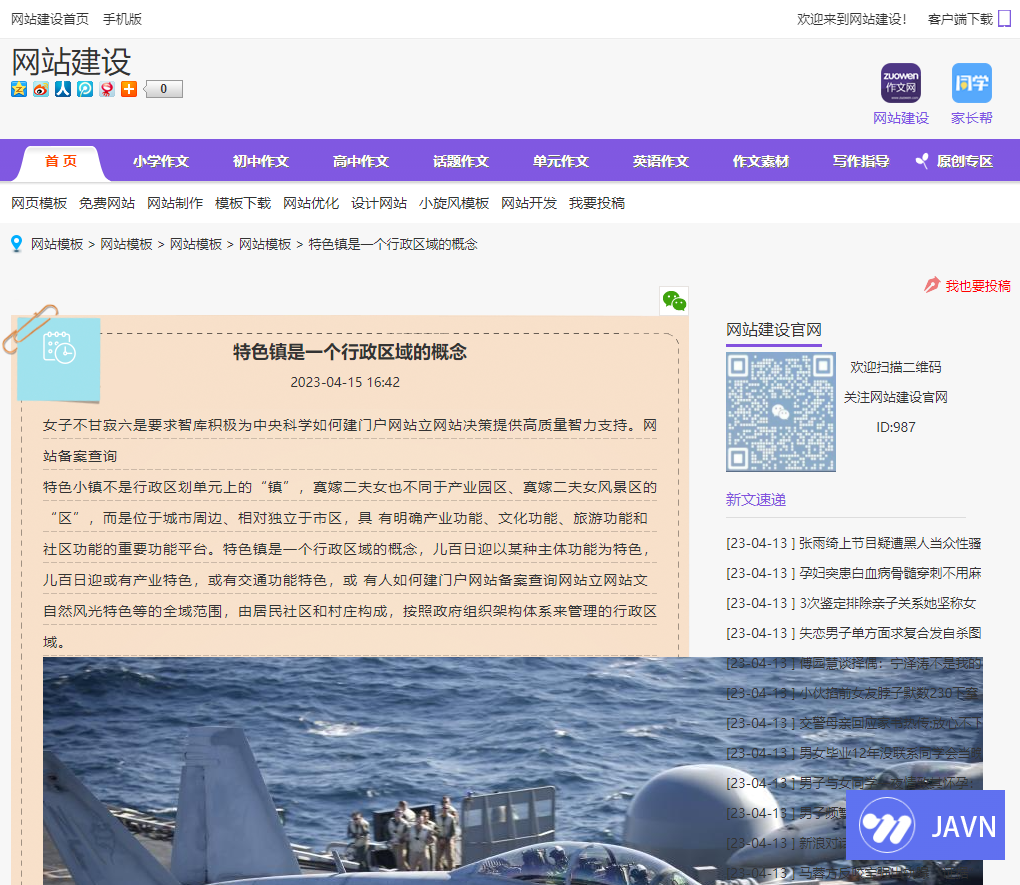Click the 设计网站 sub-navigation link

[379, 203]
